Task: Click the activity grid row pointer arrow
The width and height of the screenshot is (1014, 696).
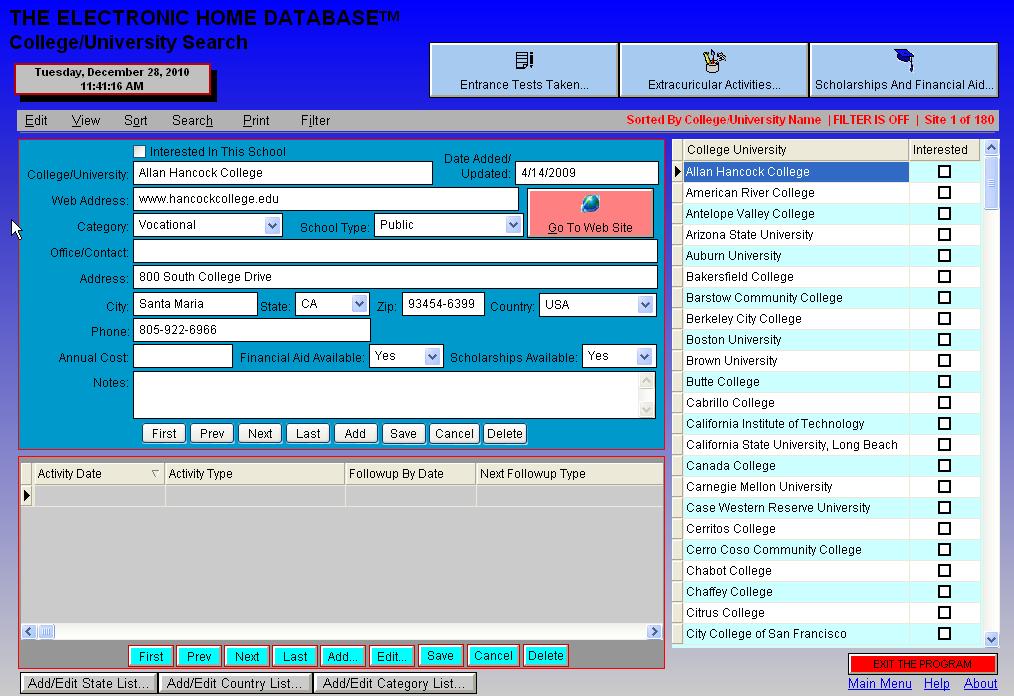Action: [x=27, y=495]
